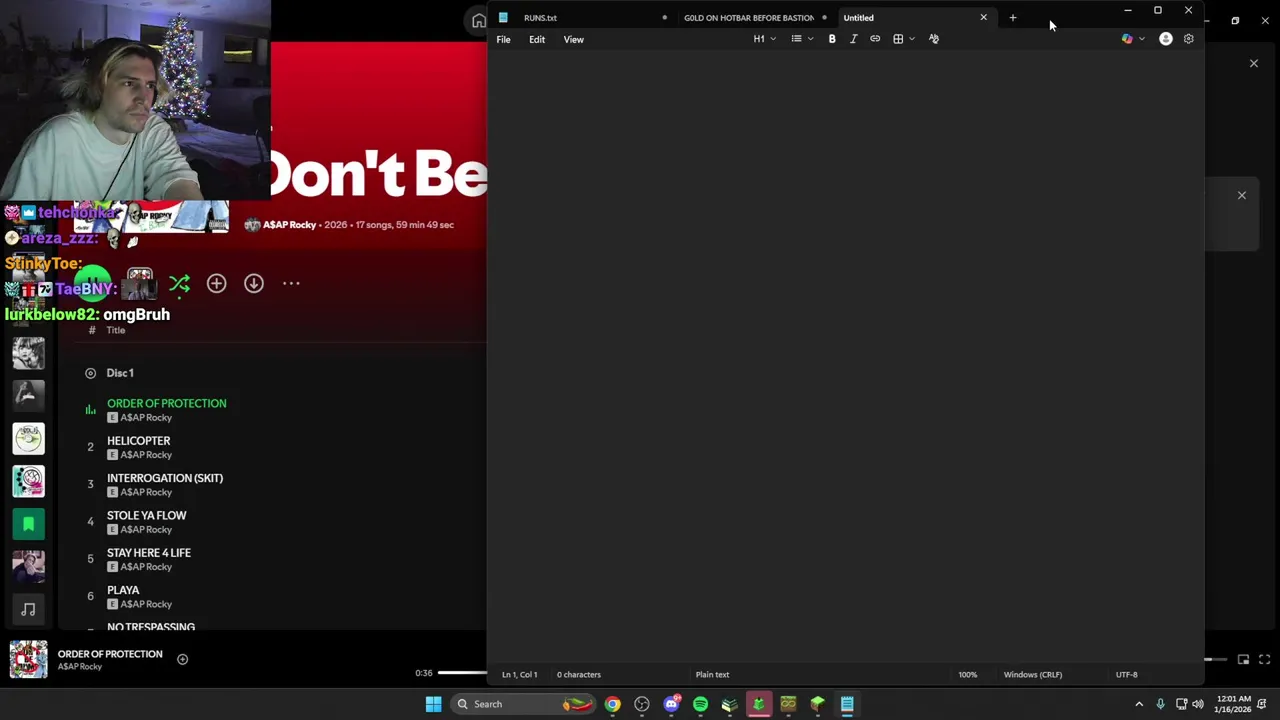The height and width of the screenshot is (720, 1280).
Task: Open the music note playlist in Spotify sidebar
Action: click(x=28, y=609)
